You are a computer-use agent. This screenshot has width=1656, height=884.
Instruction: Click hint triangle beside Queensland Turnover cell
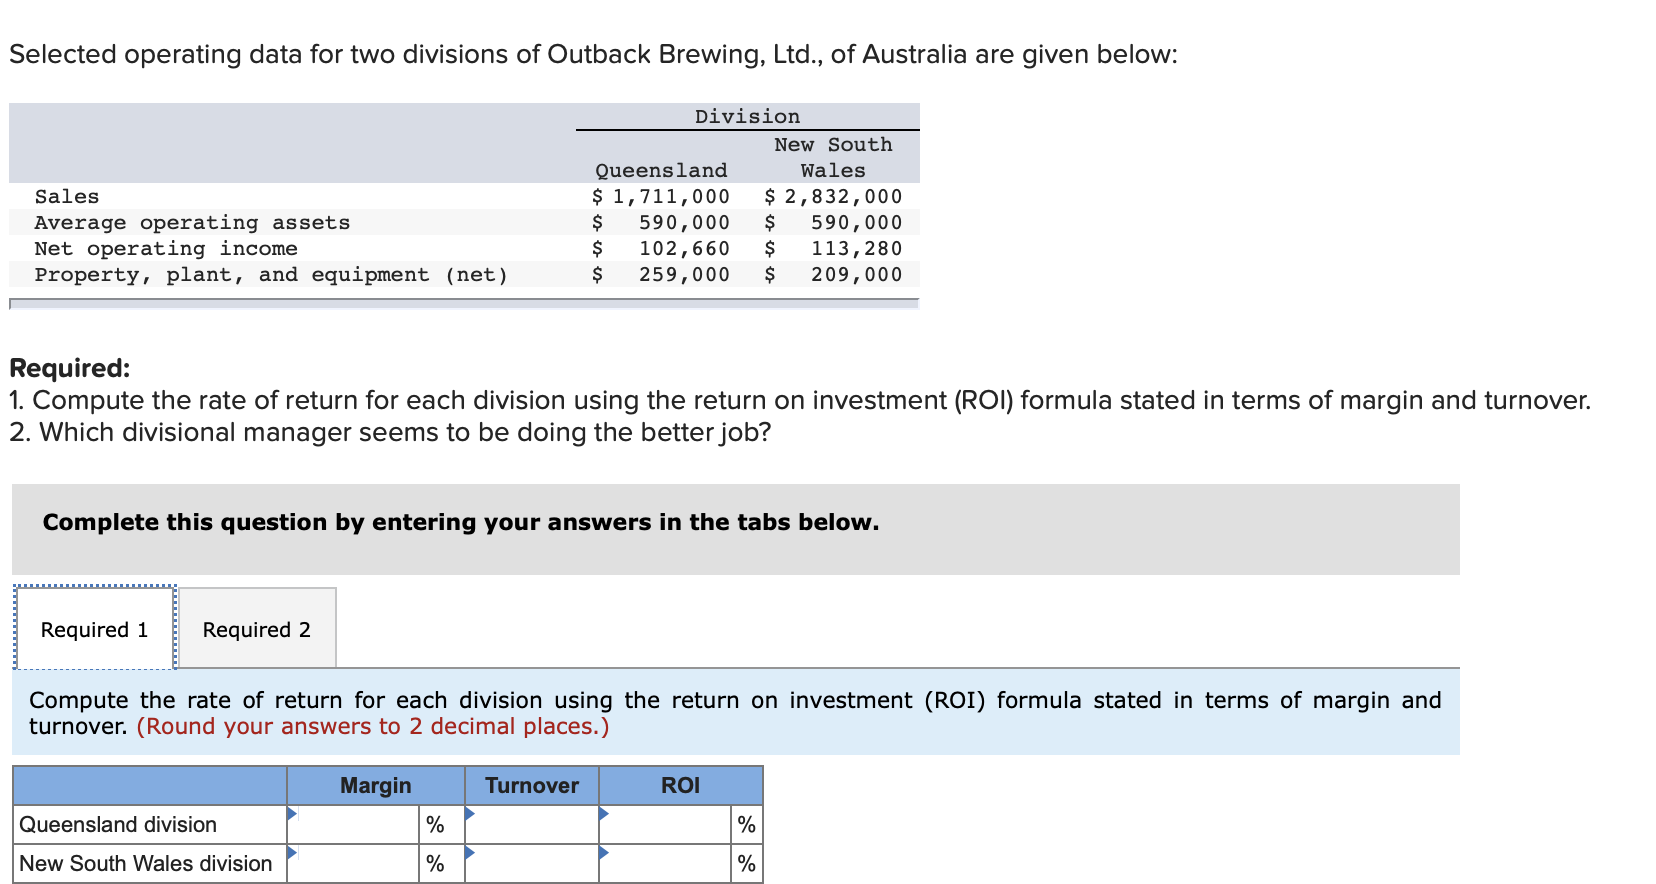[470, 816]
